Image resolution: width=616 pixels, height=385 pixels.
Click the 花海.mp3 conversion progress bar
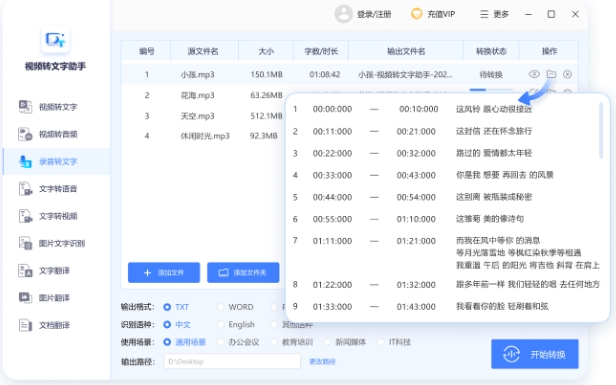point(491,90)
